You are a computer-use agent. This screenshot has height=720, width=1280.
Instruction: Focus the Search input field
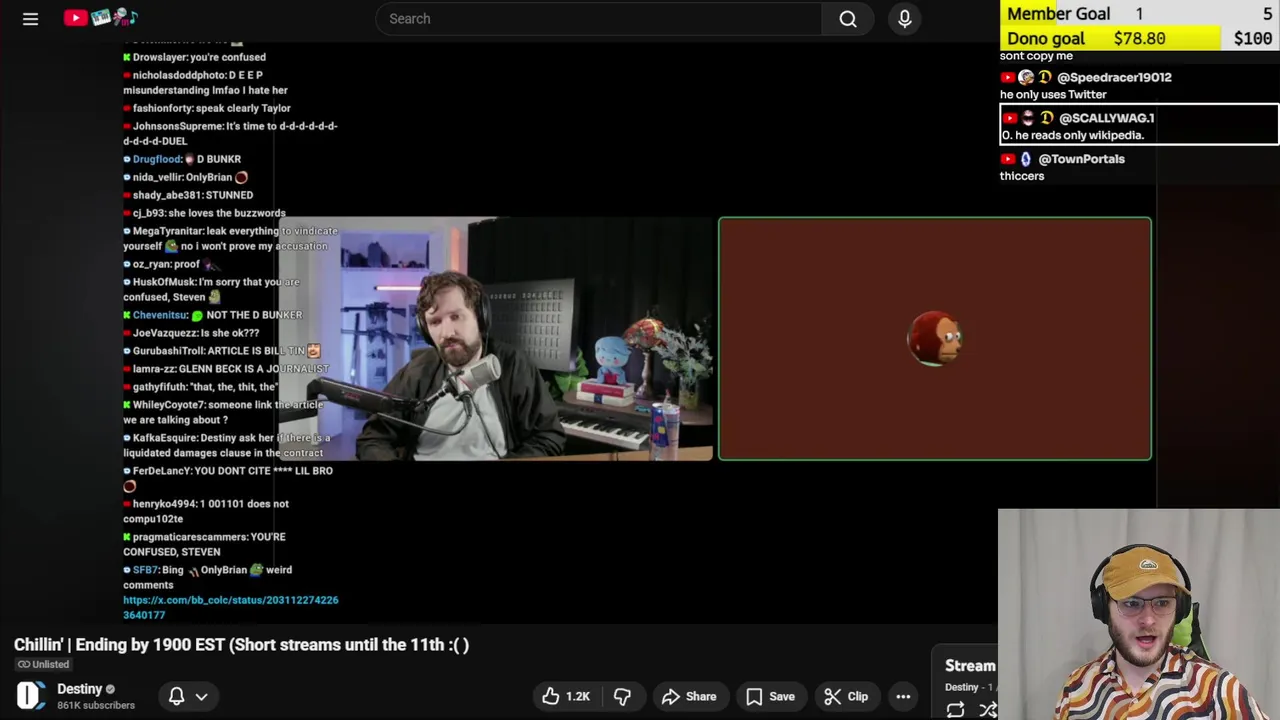[x=600, y=18]
